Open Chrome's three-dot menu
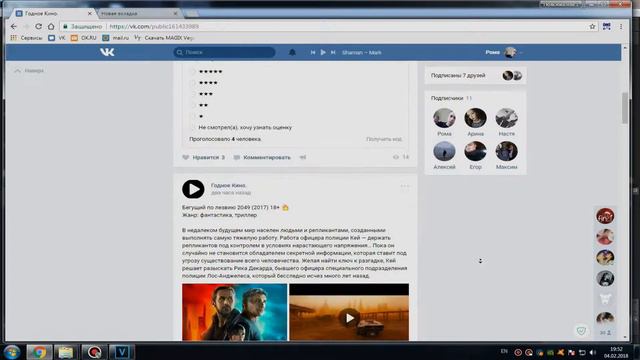 click(621, 26)
